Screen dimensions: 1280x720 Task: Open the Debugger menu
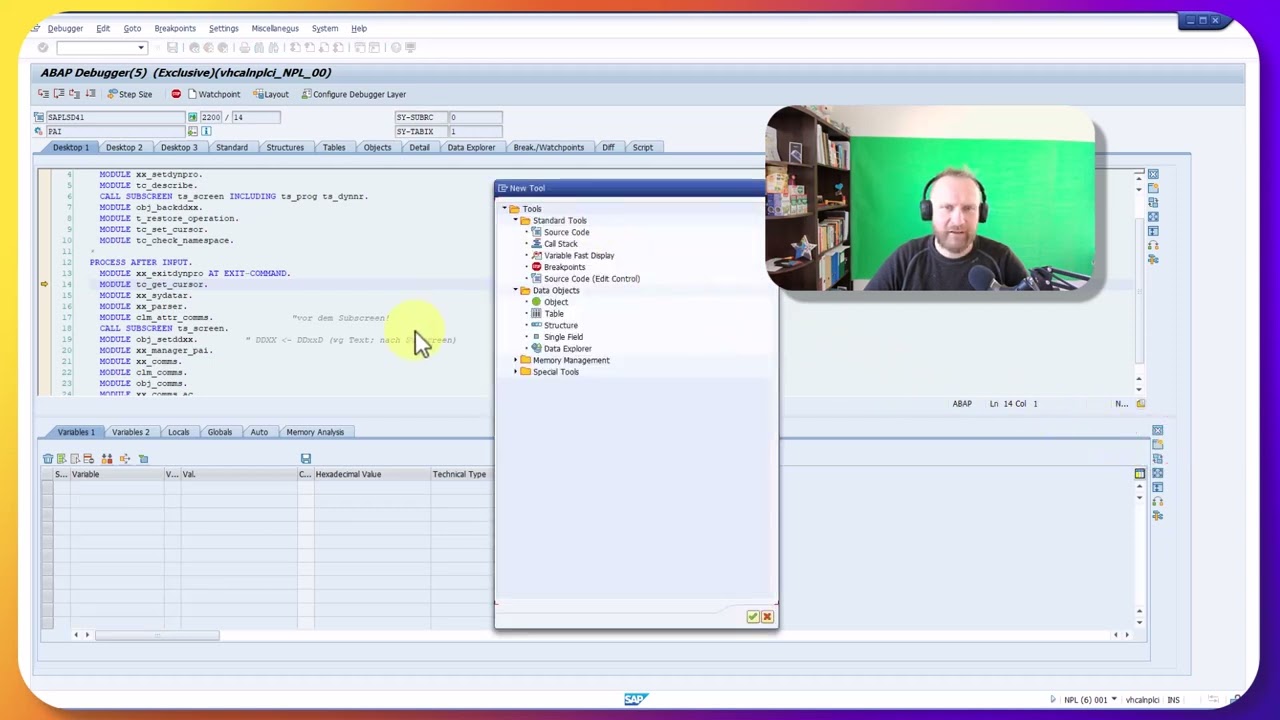click(x=65, y=28)
